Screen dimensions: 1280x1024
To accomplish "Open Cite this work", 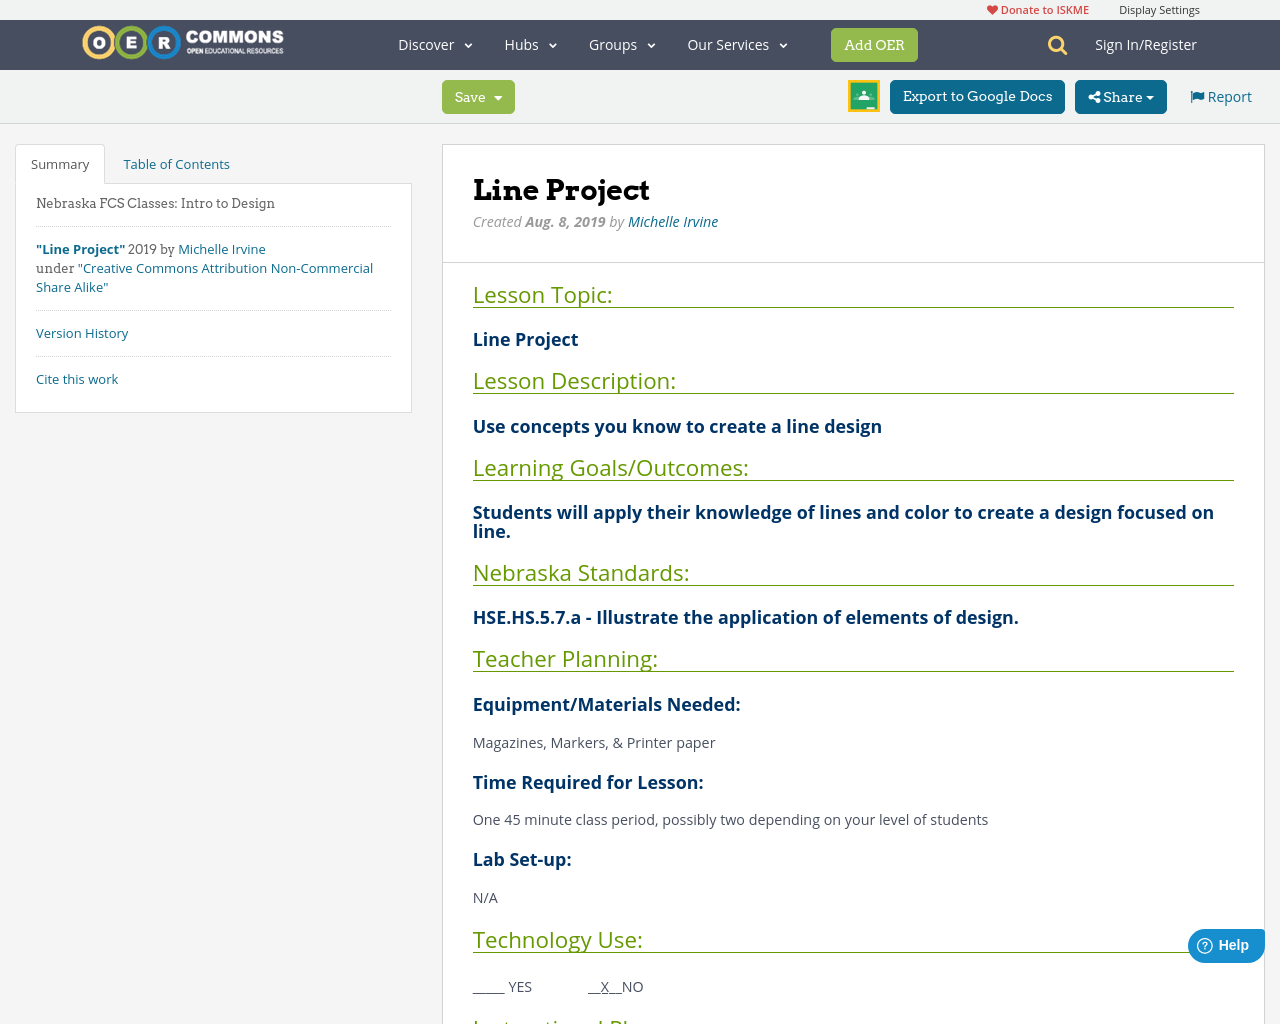I will tap(77, 378).
